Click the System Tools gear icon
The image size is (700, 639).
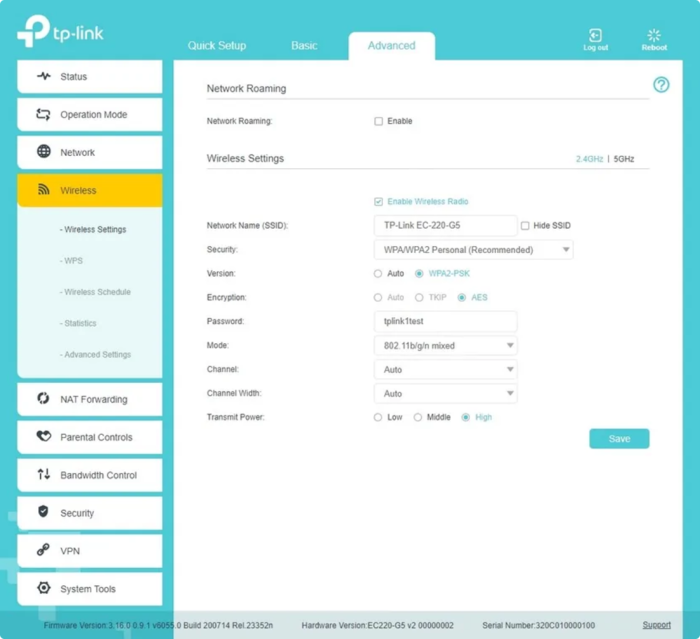tap(44, 588)
